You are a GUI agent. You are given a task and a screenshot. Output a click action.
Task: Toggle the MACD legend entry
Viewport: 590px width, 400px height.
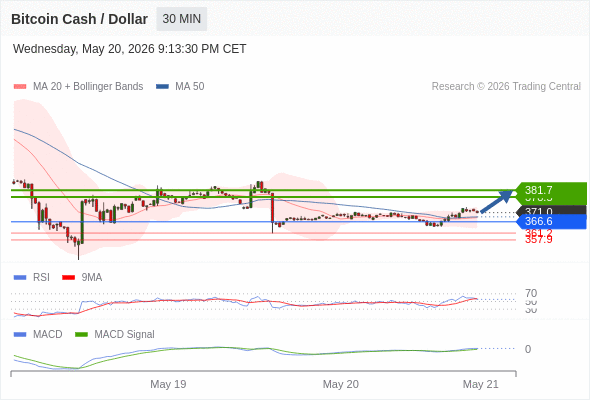(x=38, y=334)
